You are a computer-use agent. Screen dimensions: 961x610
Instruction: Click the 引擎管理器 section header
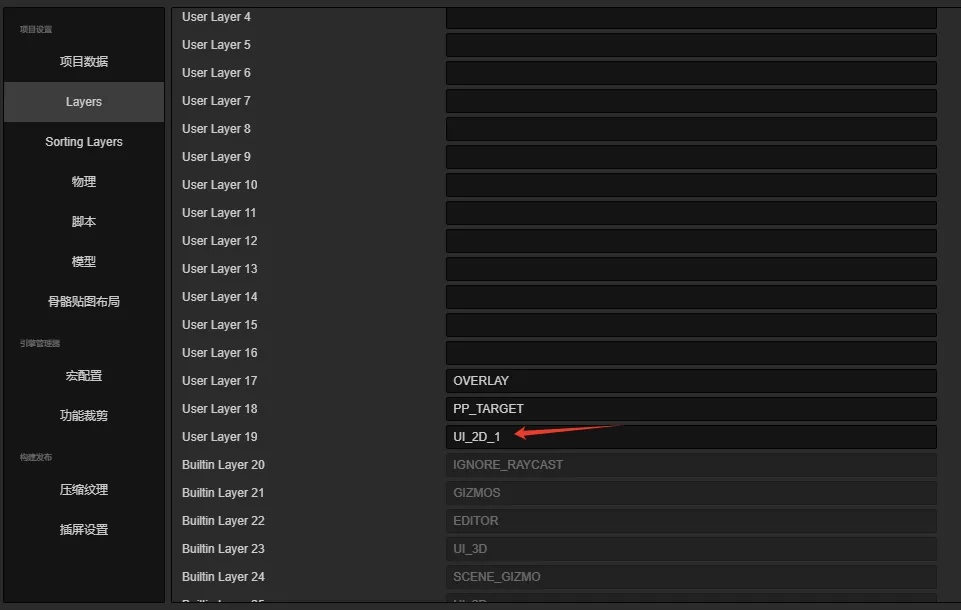point(40,343)
